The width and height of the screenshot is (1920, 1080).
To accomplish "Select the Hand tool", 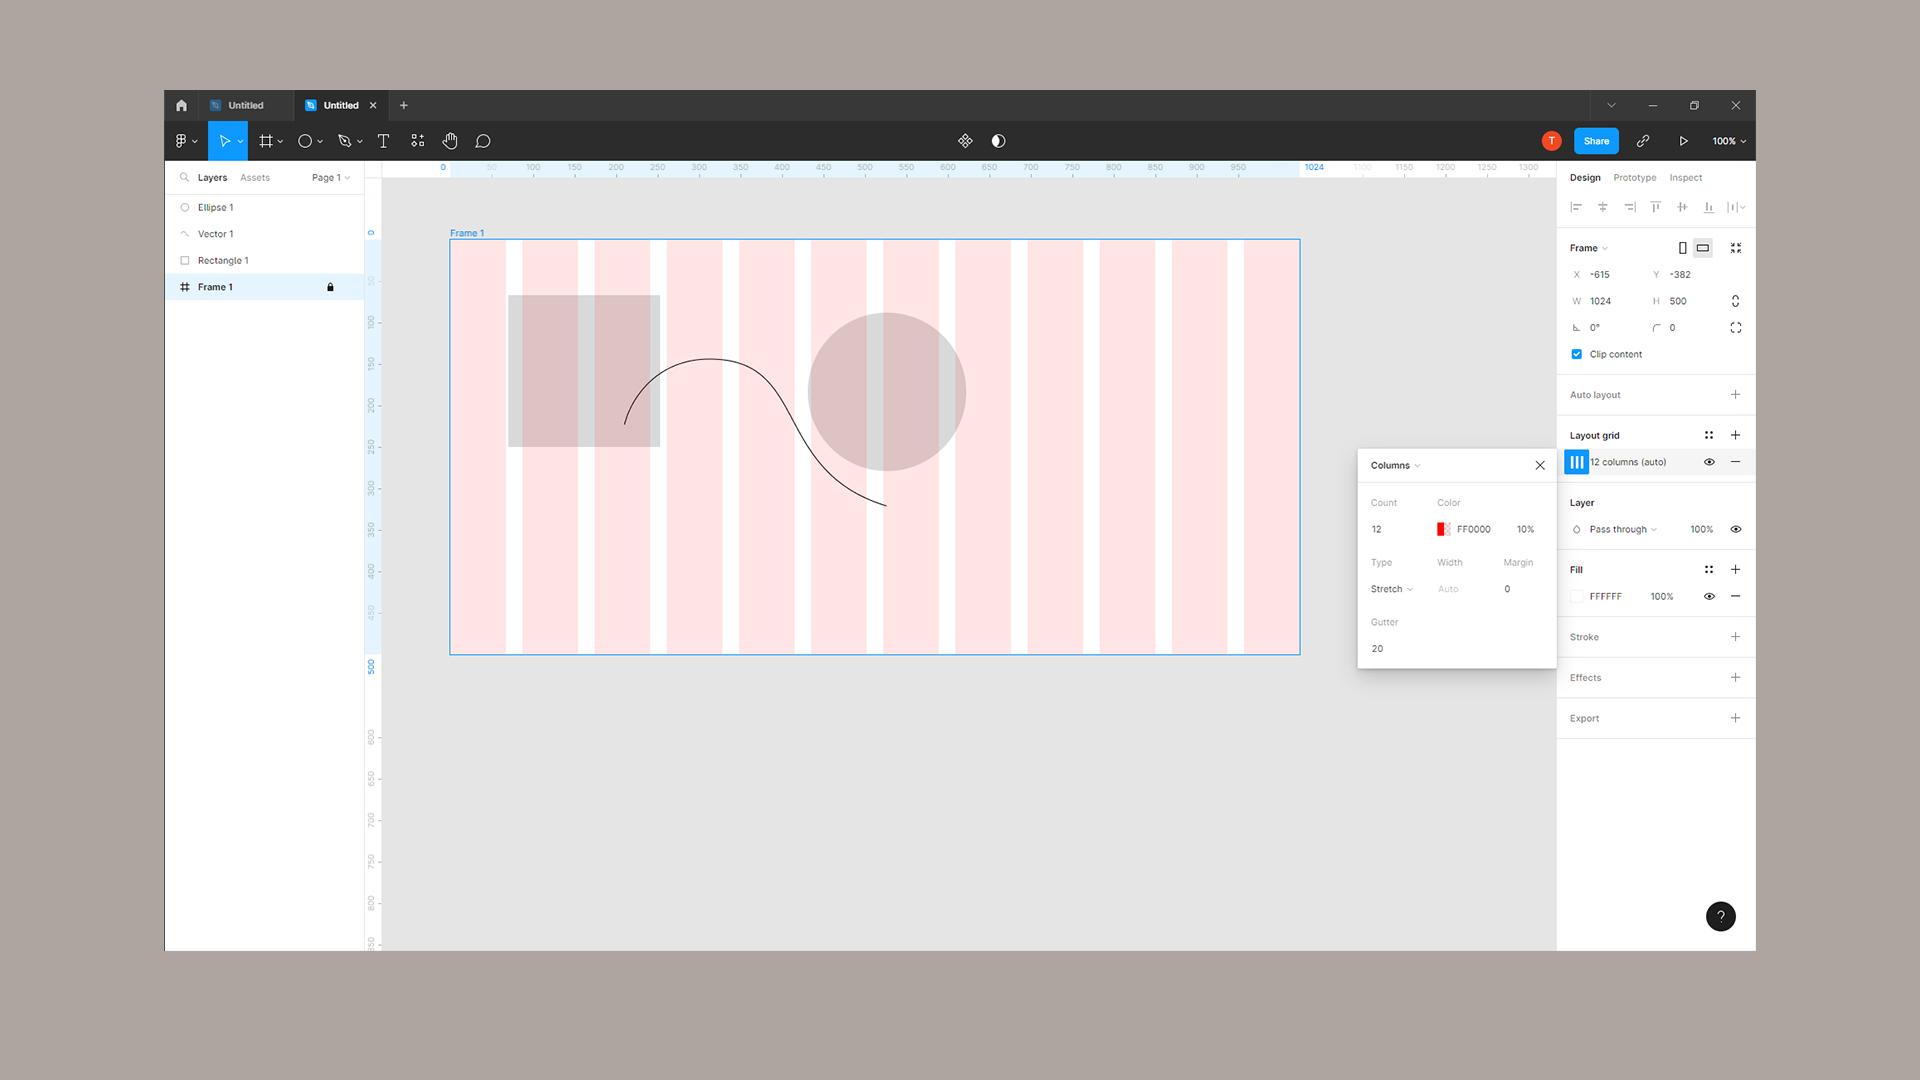I will tap(450, 141).
